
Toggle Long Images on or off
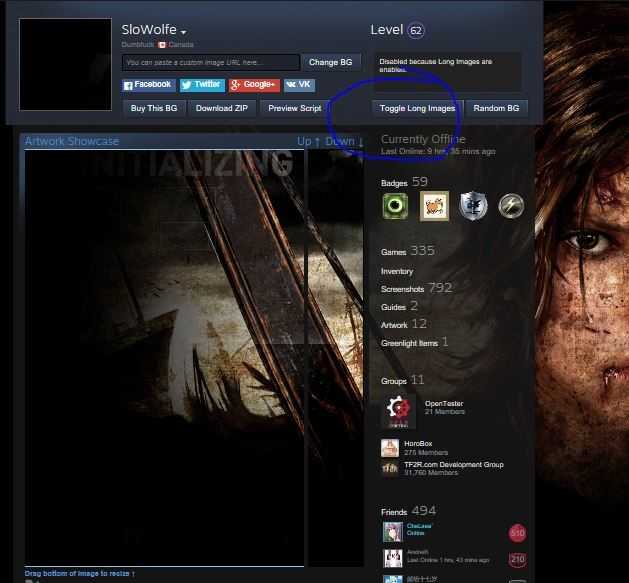[x=417, y=108]
